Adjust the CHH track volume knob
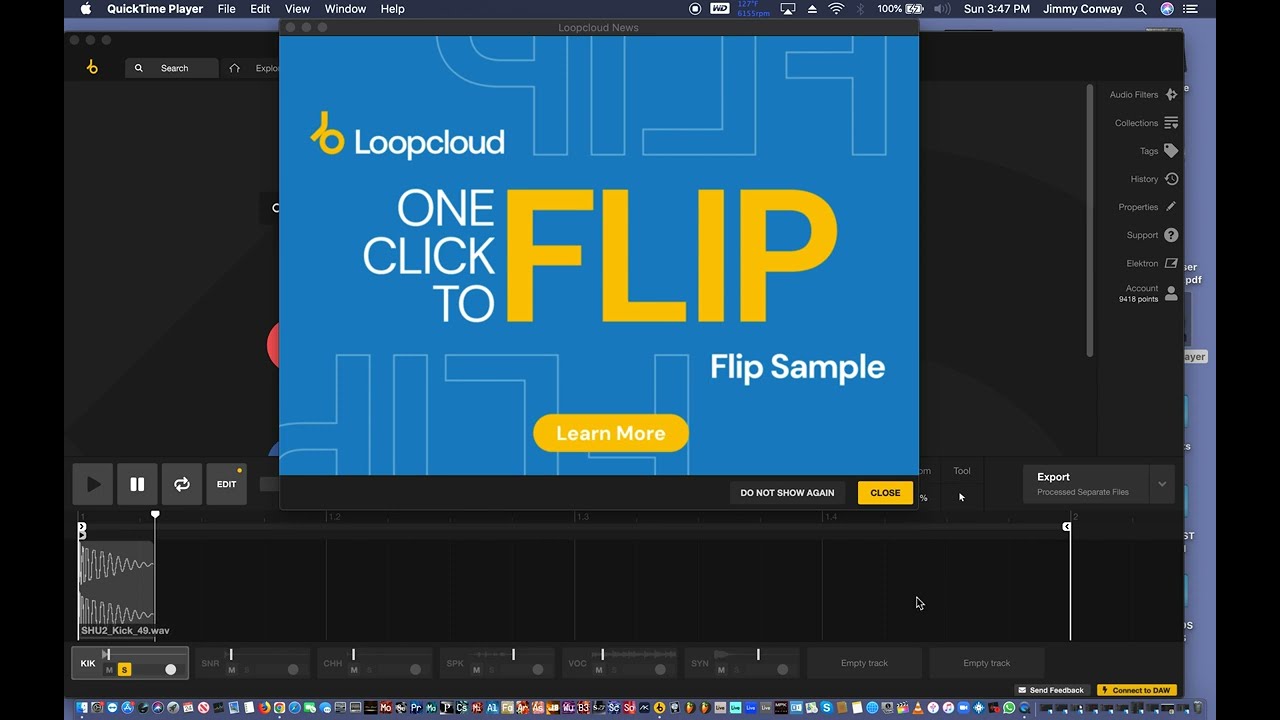The width and height of the screenshot is (1280, 720). coord(415,670)
